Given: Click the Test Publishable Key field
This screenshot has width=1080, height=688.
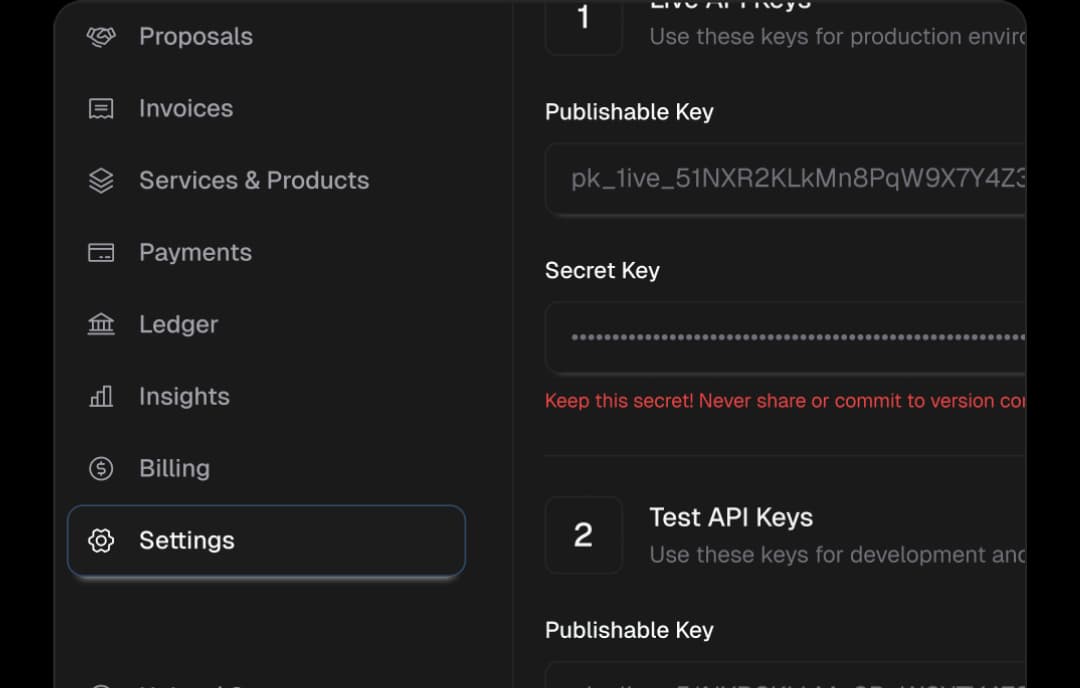Looking at the screenshot, I should tap(790, 676).
